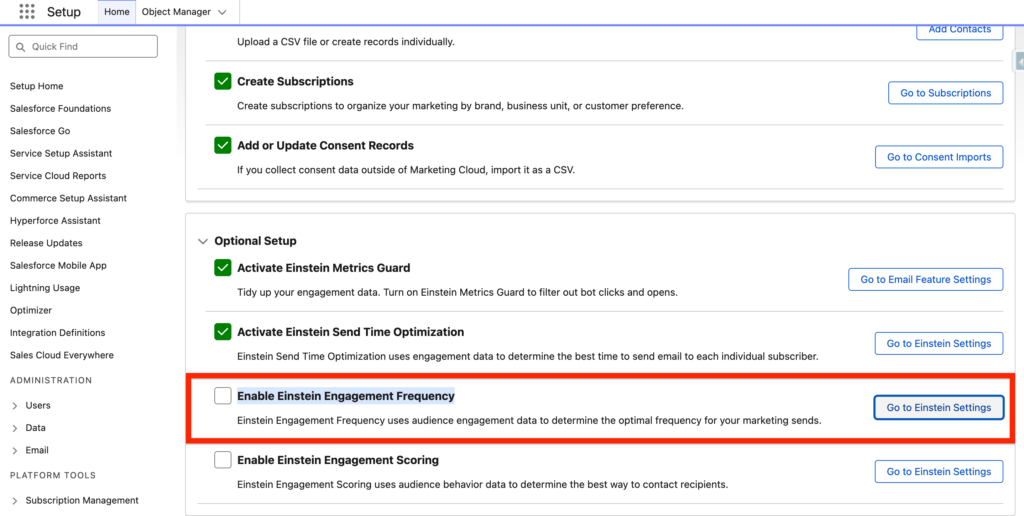Click the Go to Subscriptions button

[x=945, y=93]
